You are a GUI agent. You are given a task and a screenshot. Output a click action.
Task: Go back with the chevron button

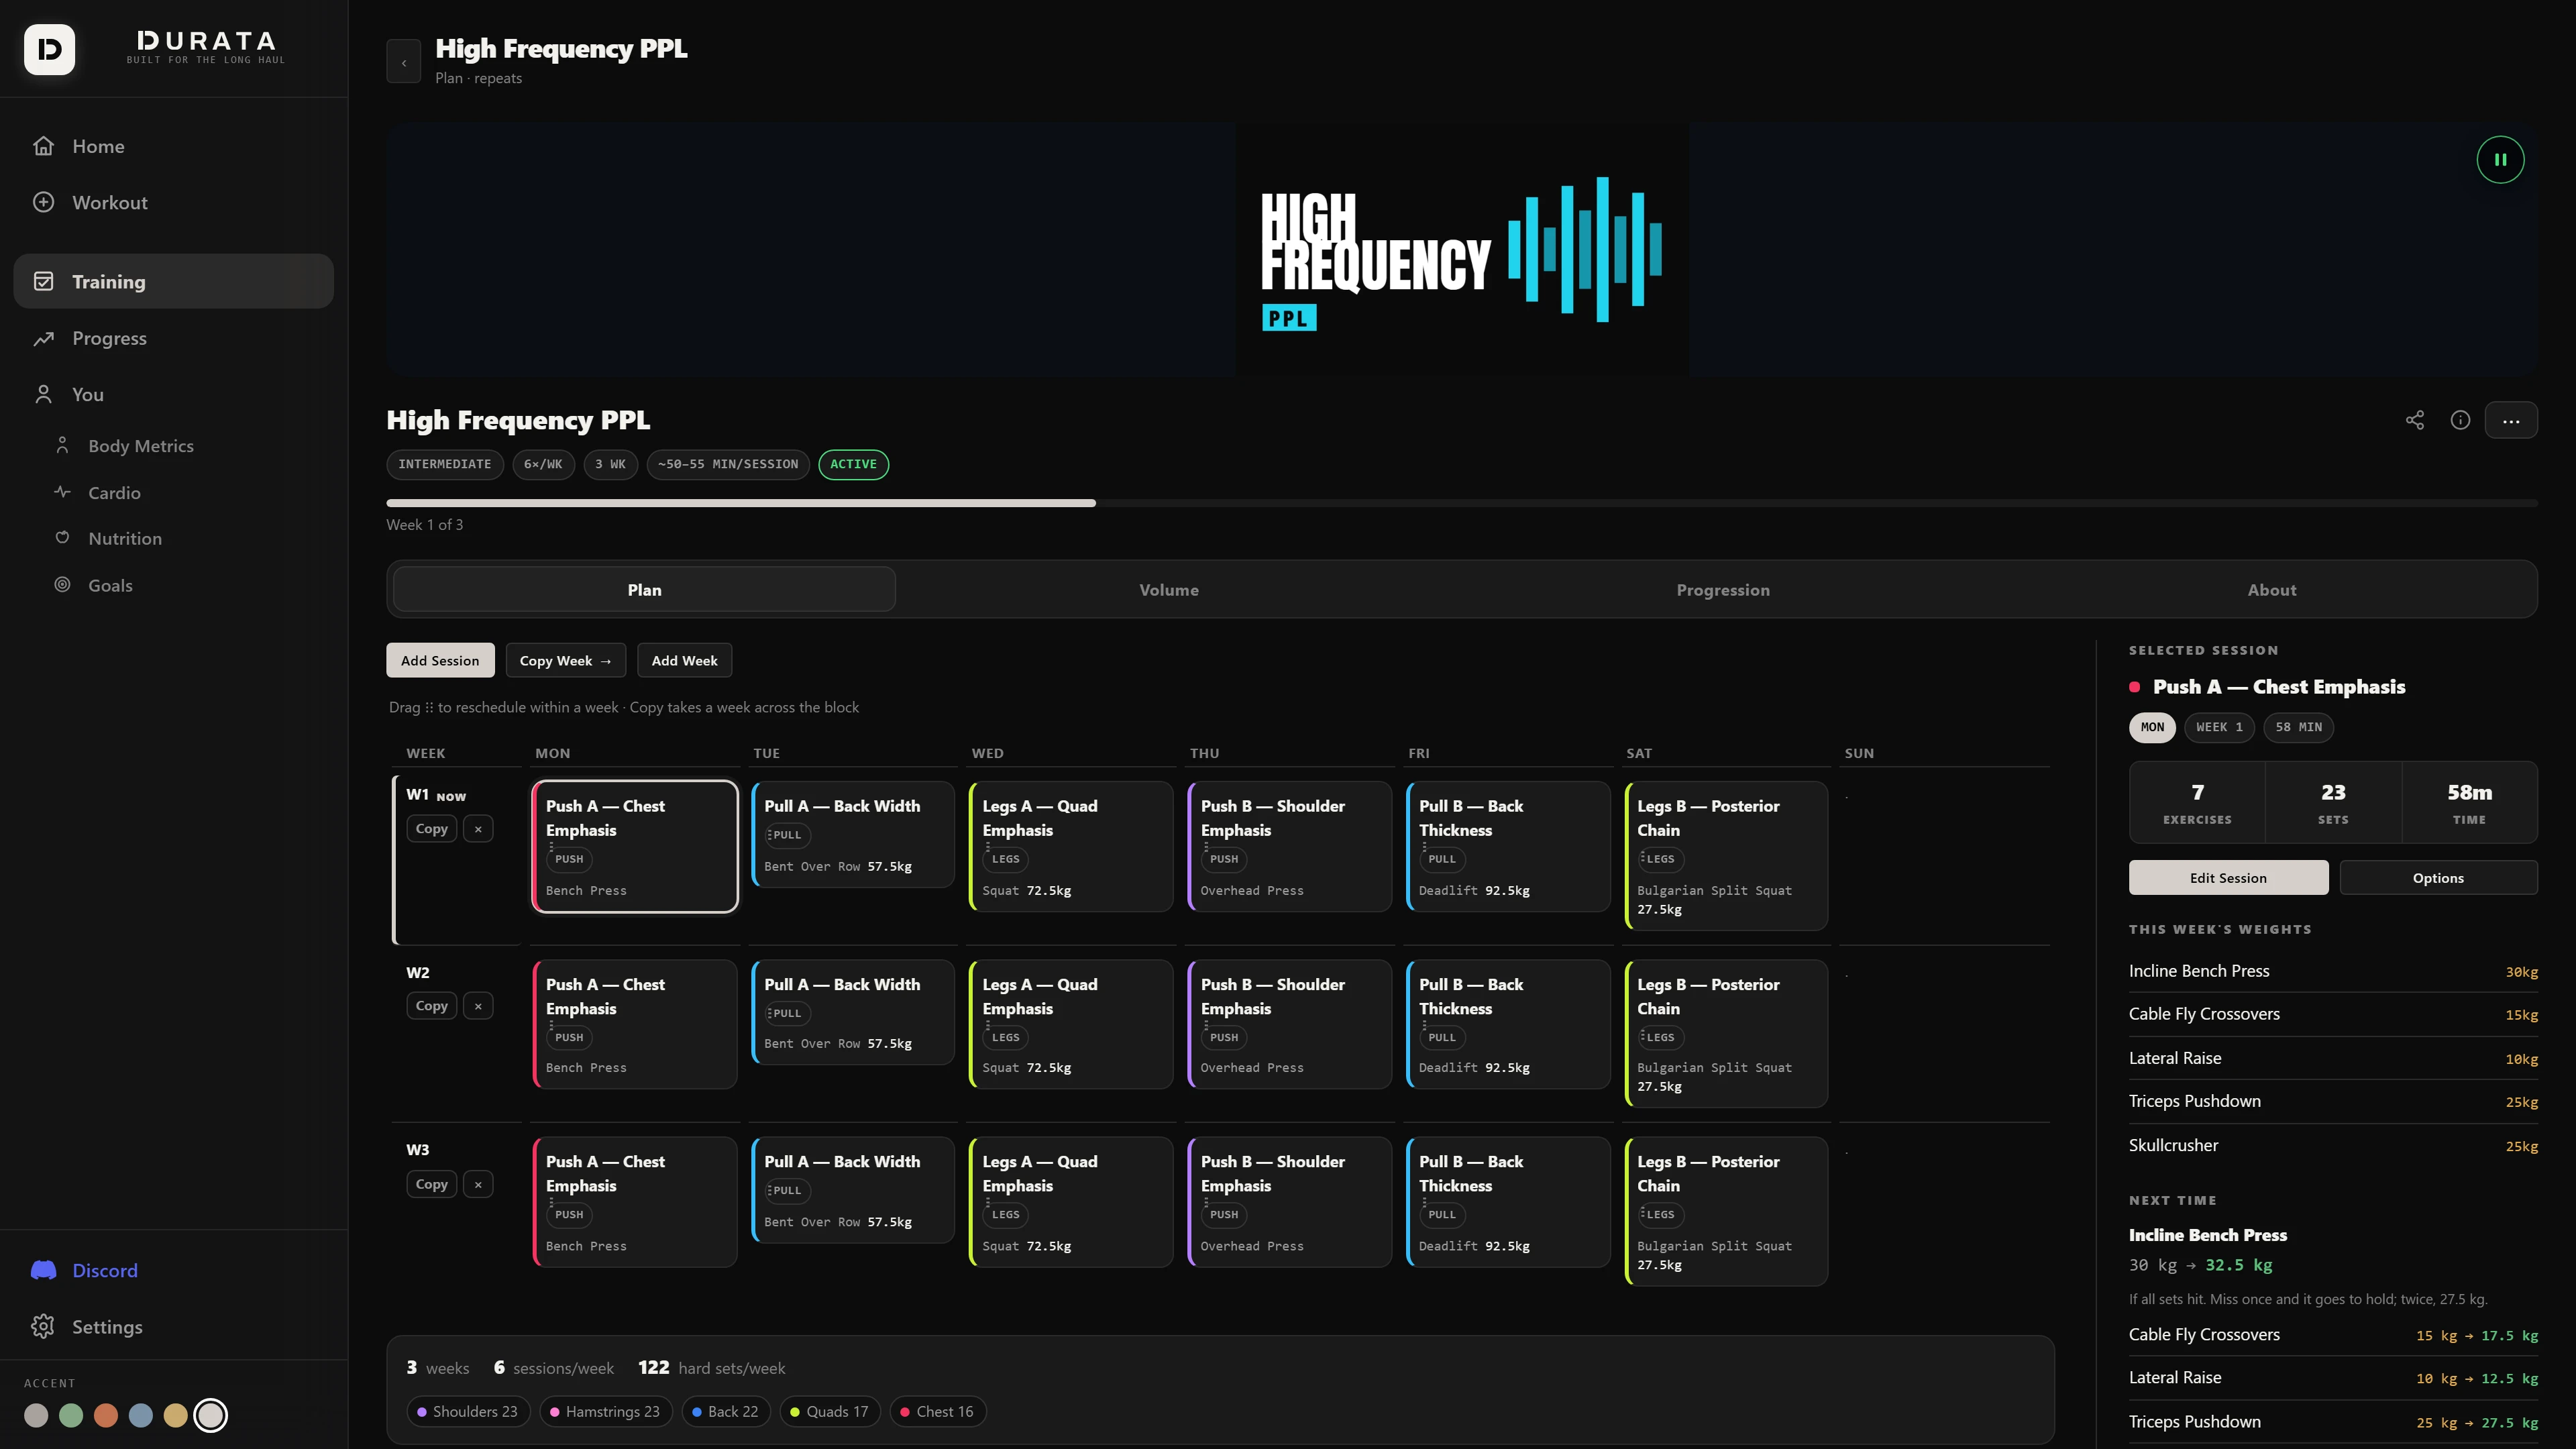click(x=403, y=62)
